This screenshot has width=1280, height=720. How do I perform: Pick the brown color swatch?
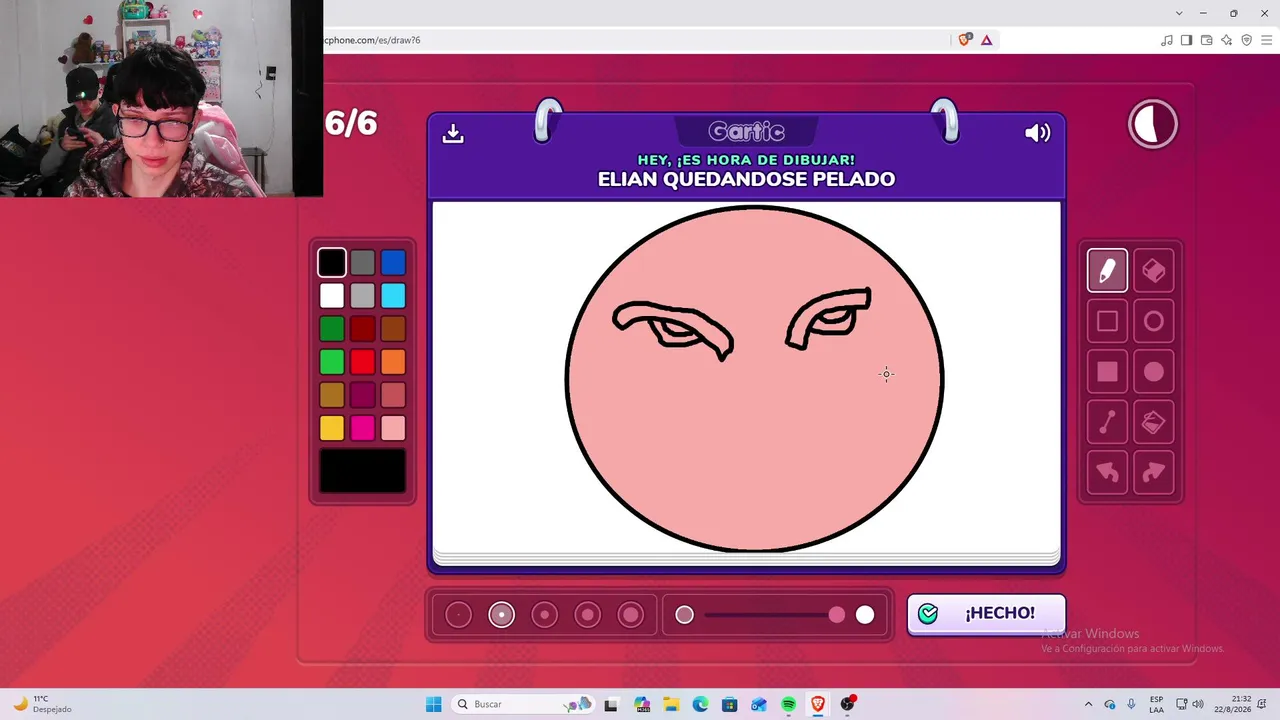(x=393, y=328)
